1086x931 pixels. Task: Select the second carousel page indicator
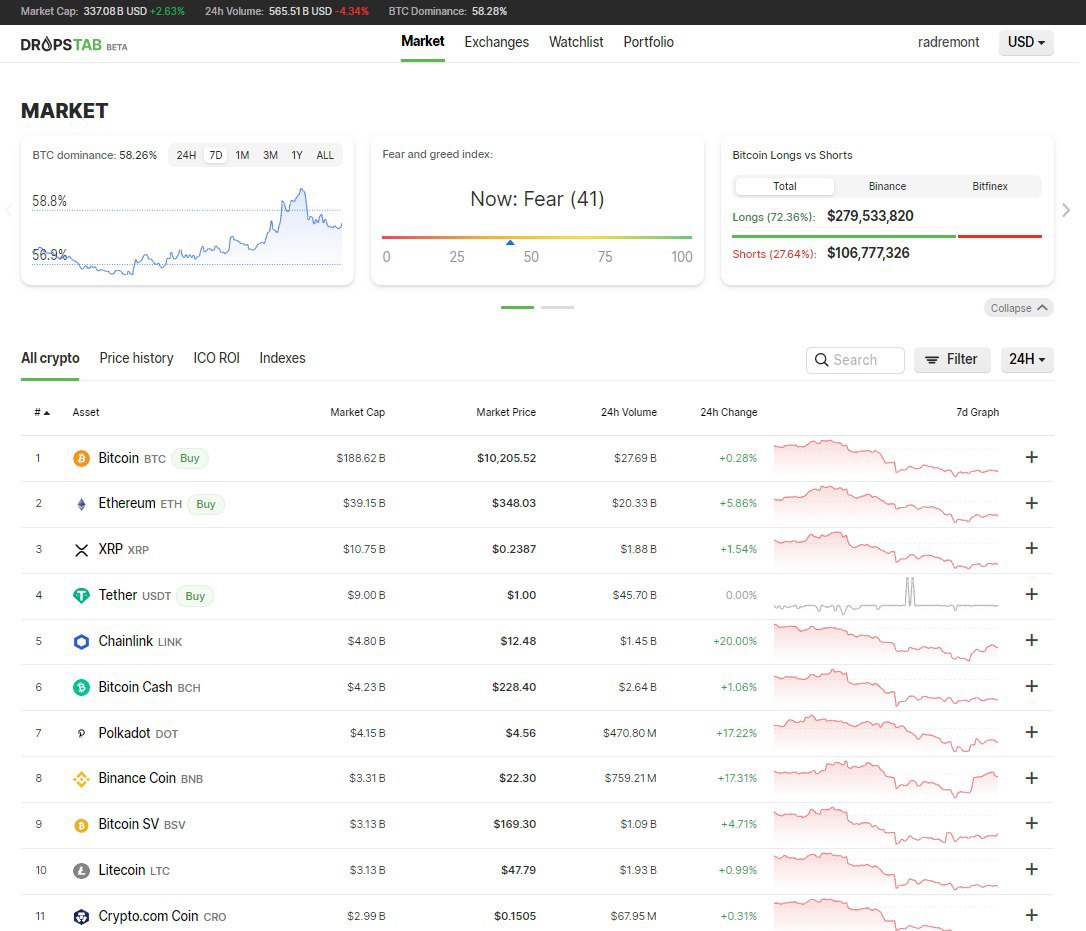tap(558, 307)
